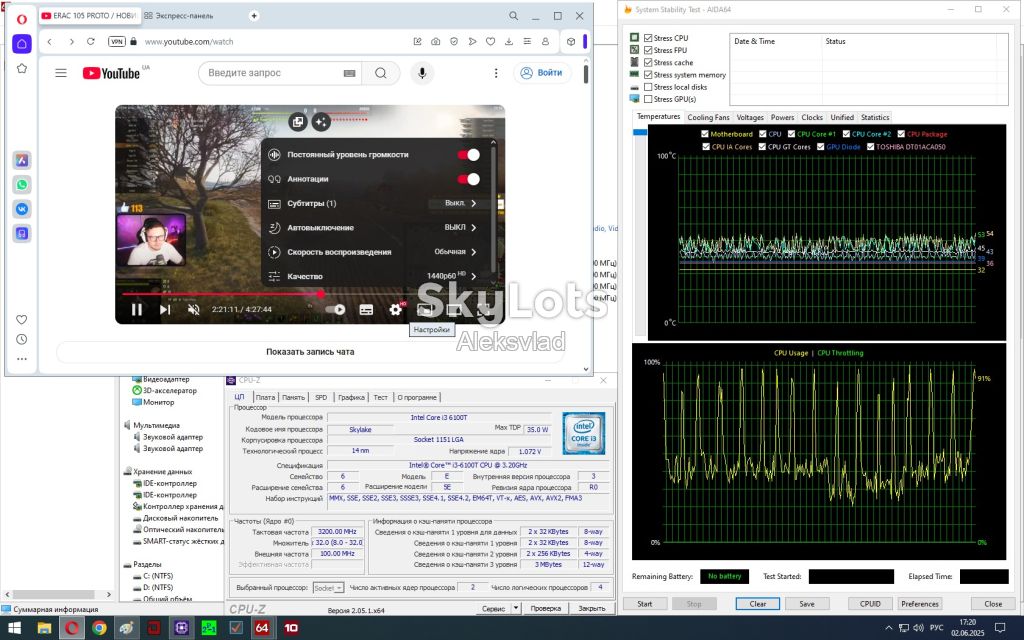Unmute the YouTube video
1024x640 pixels.
click(x=193, y=310)
